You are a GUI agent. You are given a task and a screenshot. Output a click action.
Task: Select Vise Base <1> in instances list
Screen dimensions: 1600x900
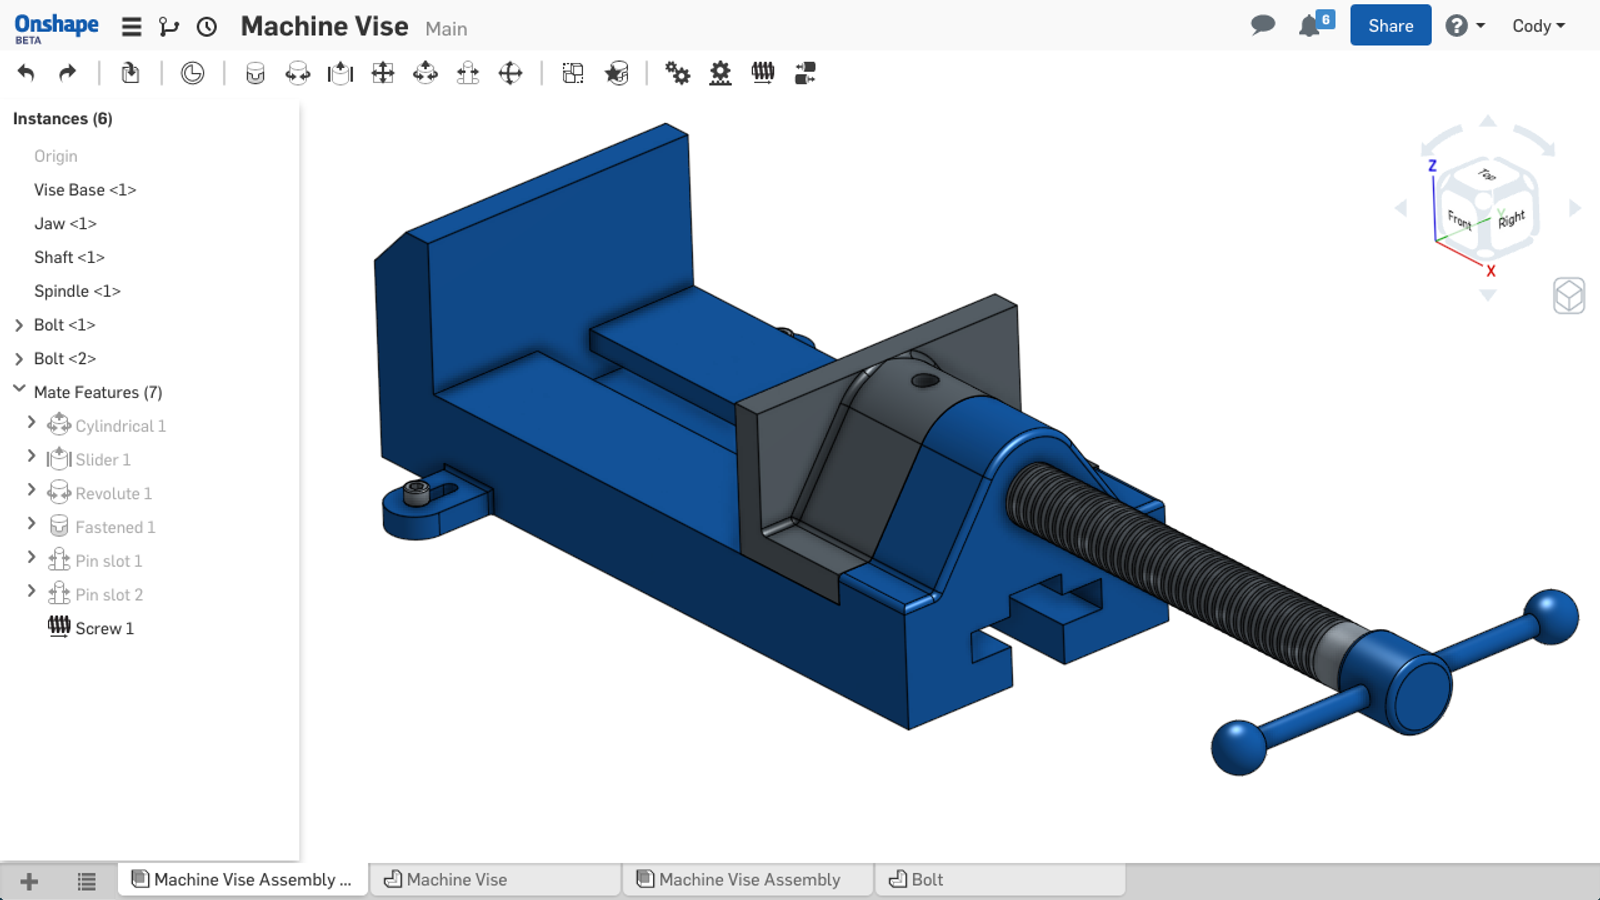pos(85,190)
